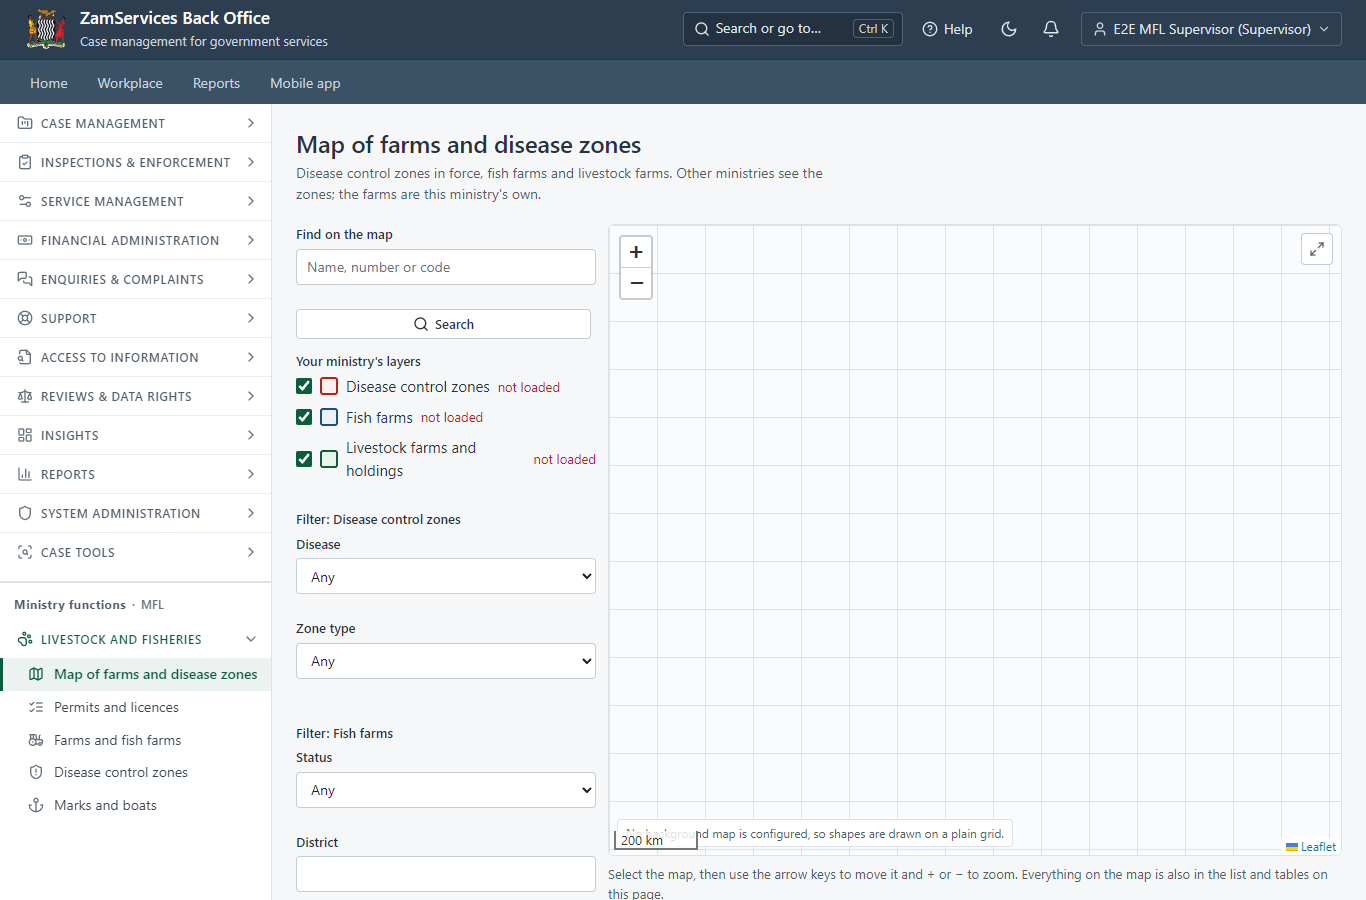This screenshot has width=1366, height=900.
Task: Uncheck the Livestock farms and holdings layer
Action: click(x=304, y=459)
